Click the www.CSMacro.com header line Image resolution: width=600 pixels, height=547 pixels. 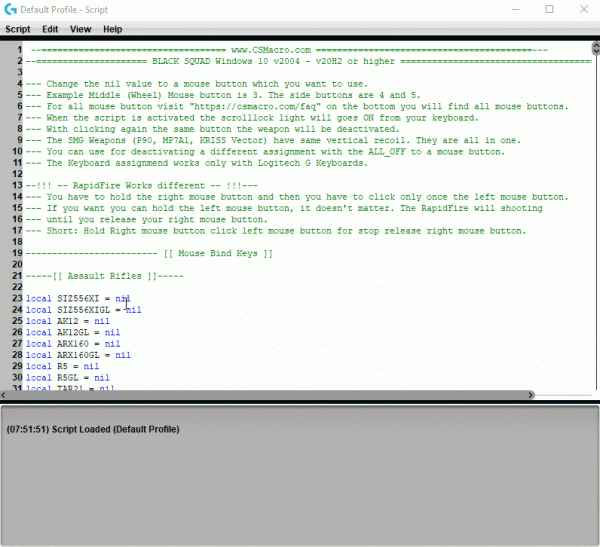tap(271, 49)
